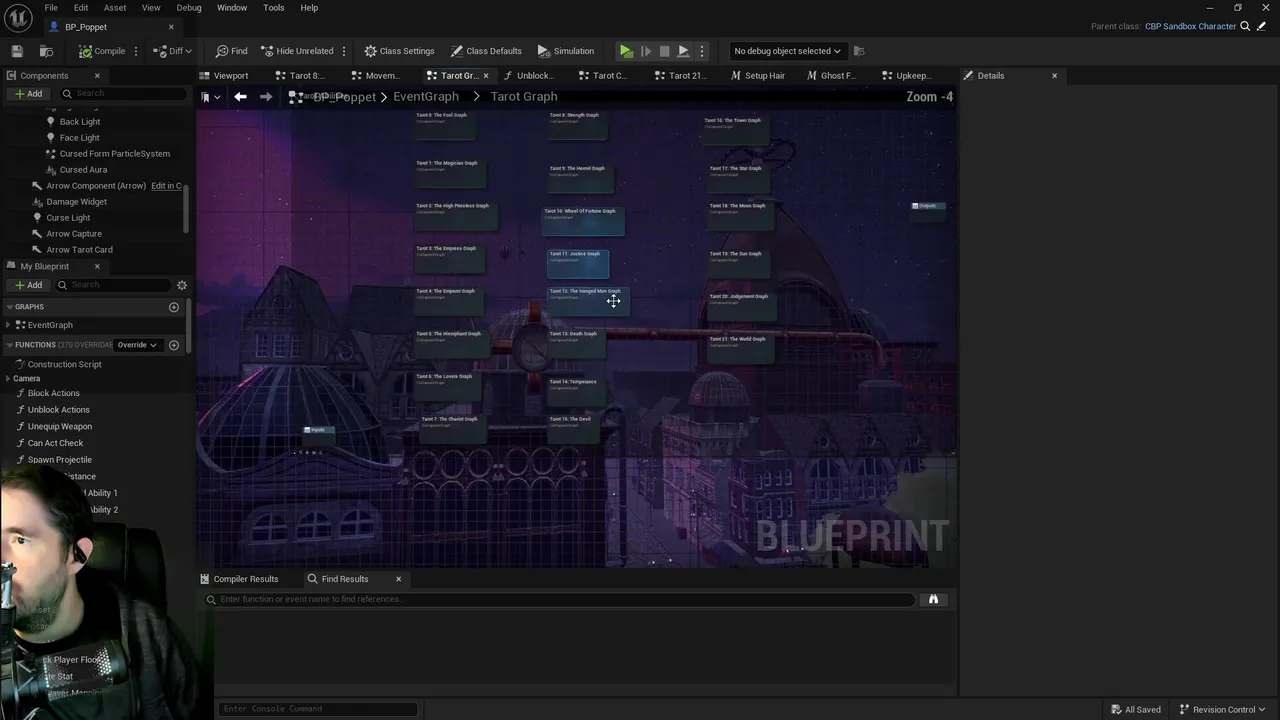Select the Cursed Form ParticleSystem component

(x=115, y=154)
